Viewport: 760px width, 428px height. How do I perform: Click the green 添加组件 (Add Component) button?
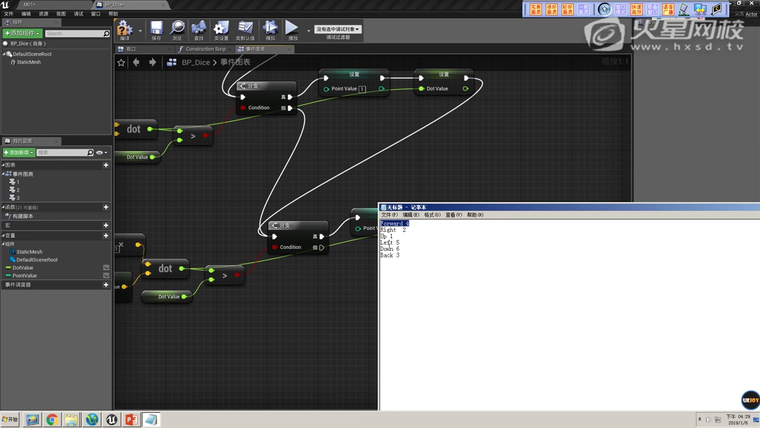[22, 33]
